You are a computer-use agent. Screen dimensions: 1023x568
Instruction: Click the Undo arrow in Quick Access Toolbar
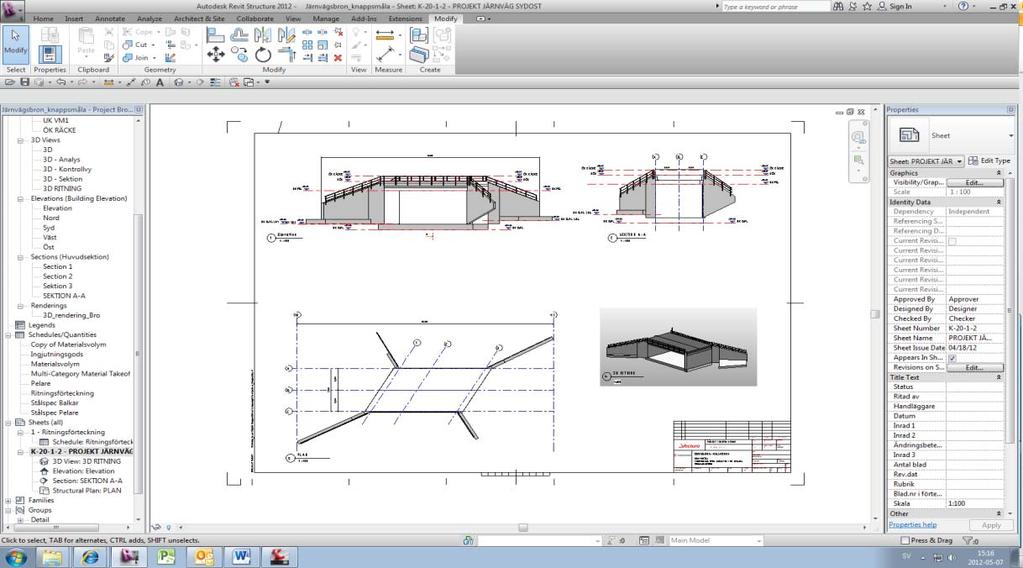pyautogui.click(x=61, y=82)
